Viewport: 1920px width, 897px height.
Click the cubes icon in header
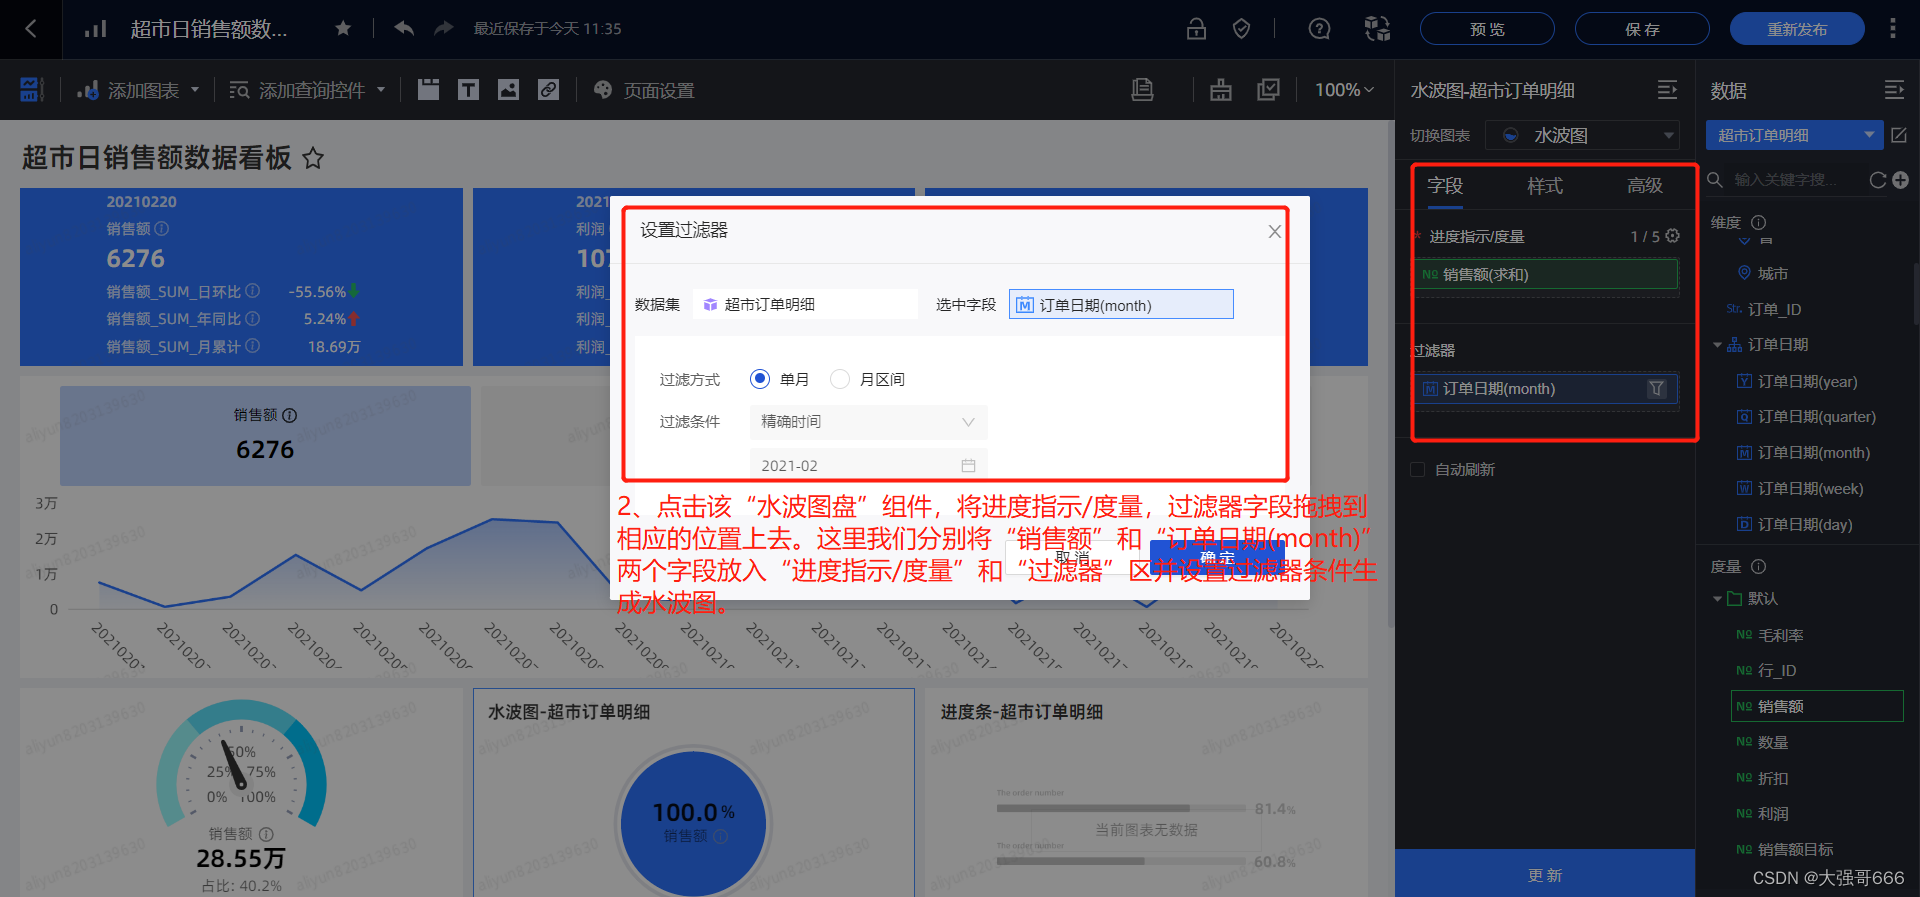click(1377, 29)
